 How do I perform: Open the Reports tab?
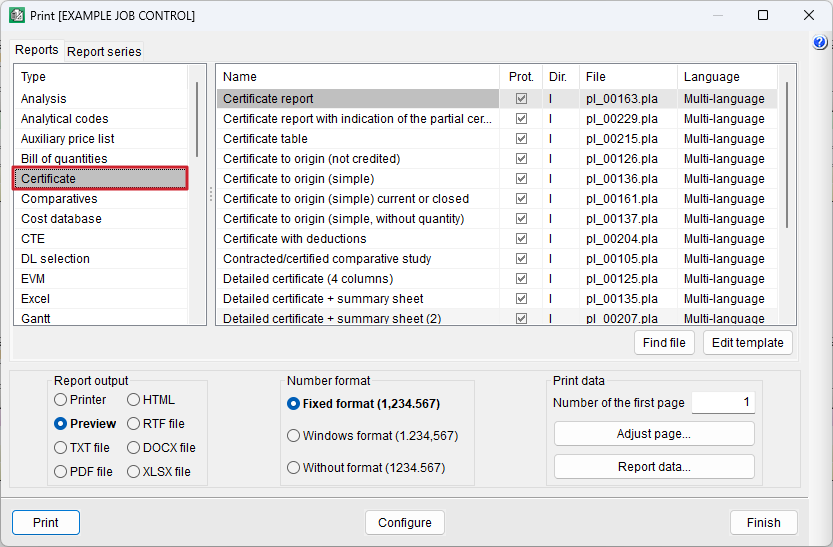[x=36, y=50]
